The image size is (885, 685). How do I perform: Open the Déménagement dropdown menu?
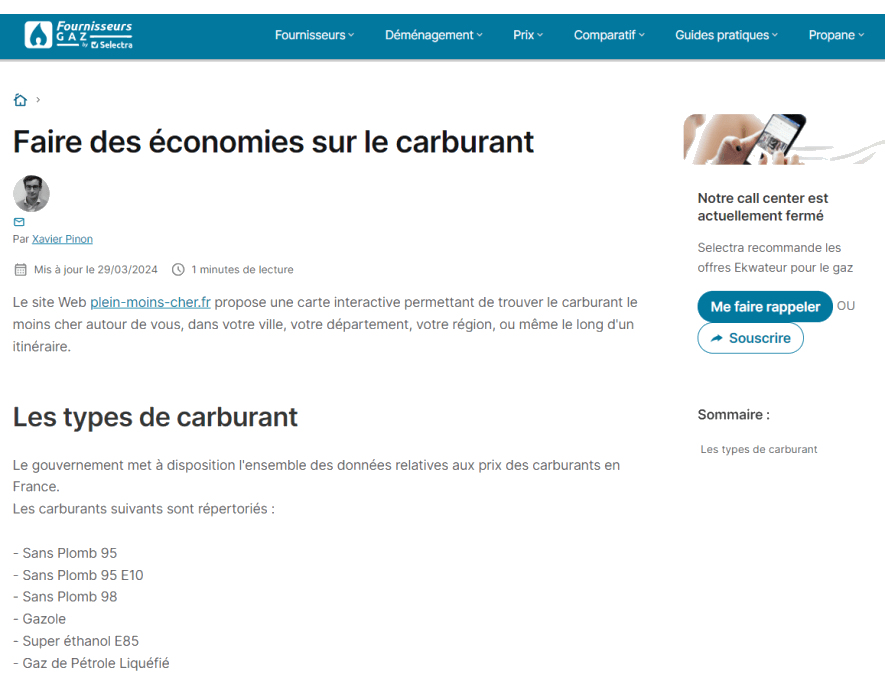pos(433,35)
